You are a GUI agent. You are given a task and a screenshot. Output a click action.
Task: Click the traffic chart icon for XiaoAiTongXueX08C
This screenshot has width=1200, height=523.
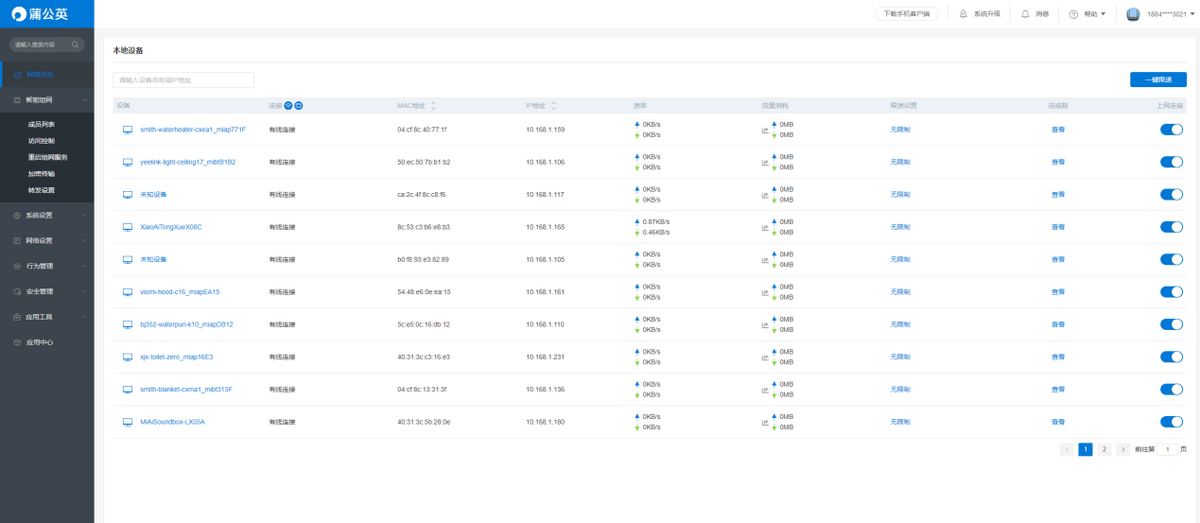click(x=765, y=227)
